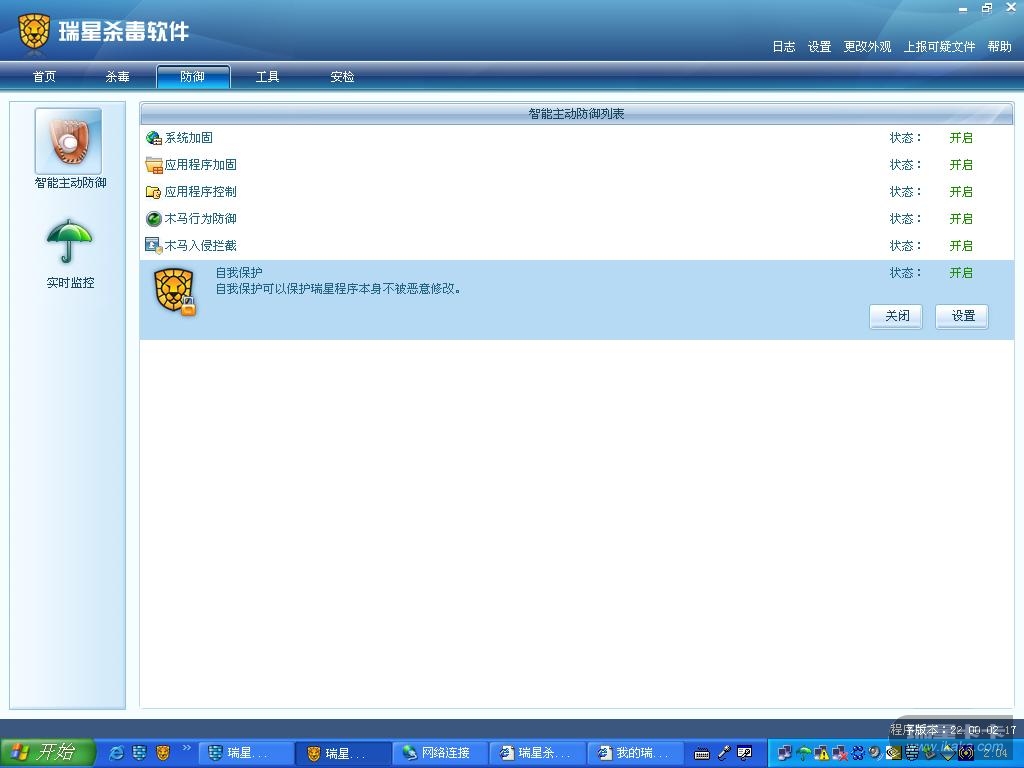Minimize the Rising antivirus window

tap(963, 9)
